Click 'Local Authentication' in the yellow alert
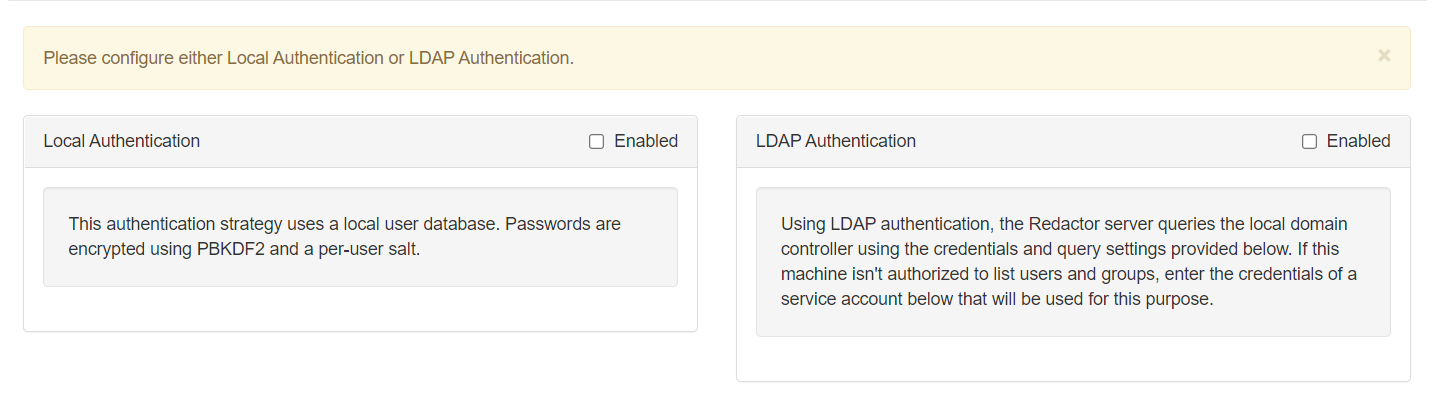Image resolution: width=1450 pixels, height=407 pixels. pyautogui.click(x=305, y=58)
